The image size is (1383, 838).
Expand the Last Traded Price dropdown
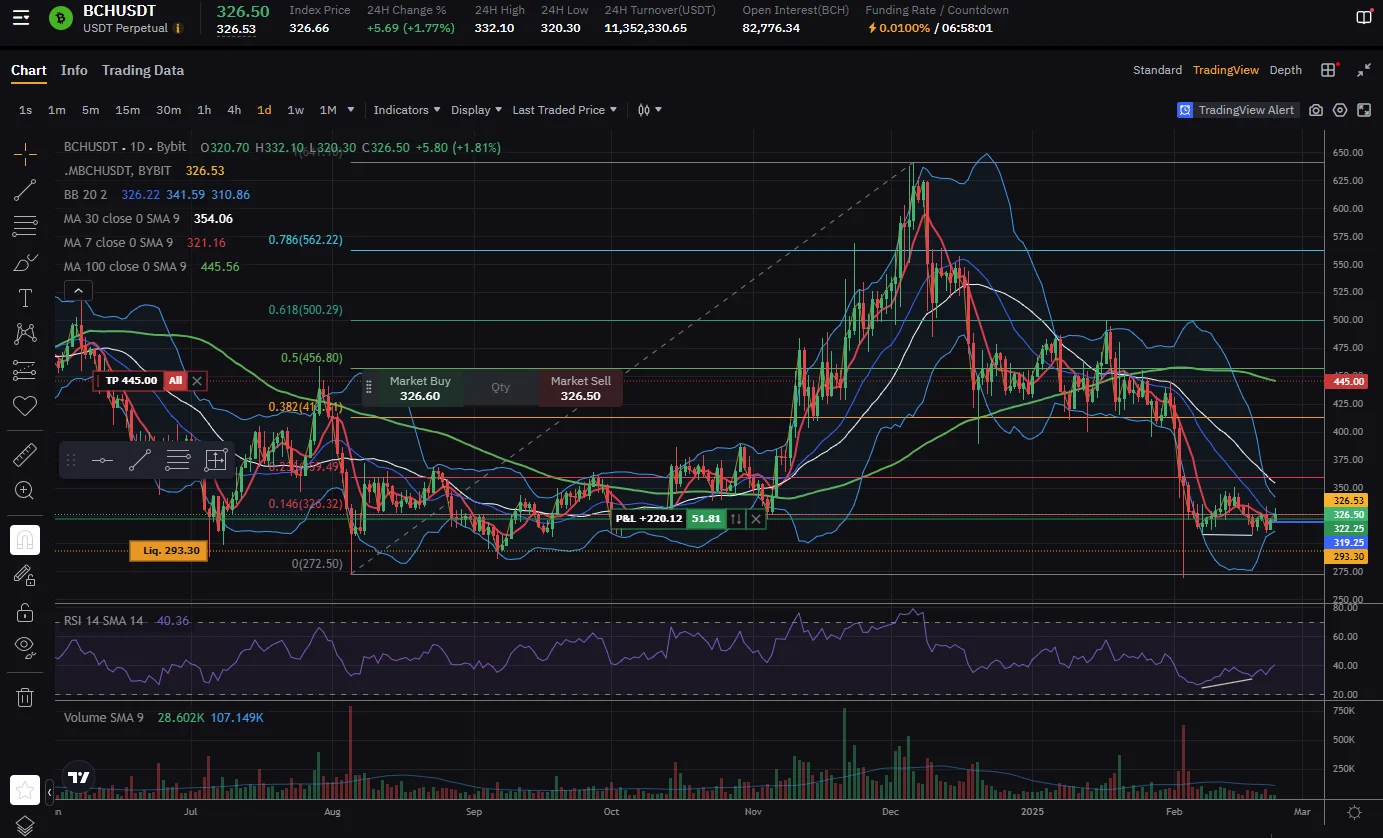pos(564,110)
